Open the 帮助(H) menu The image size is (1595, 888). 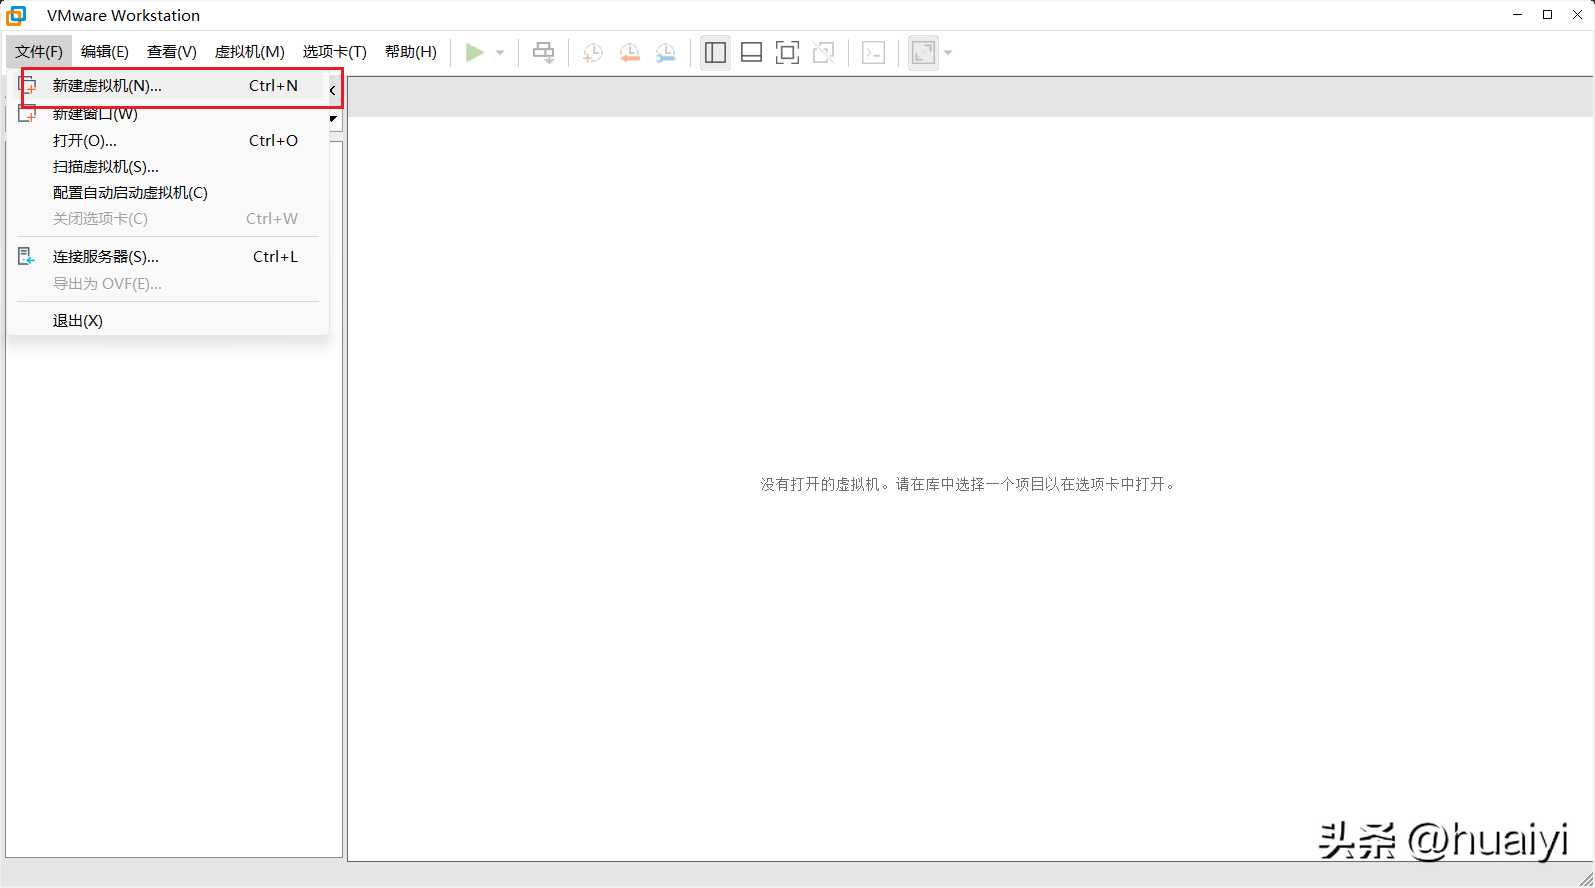[411, 51]
